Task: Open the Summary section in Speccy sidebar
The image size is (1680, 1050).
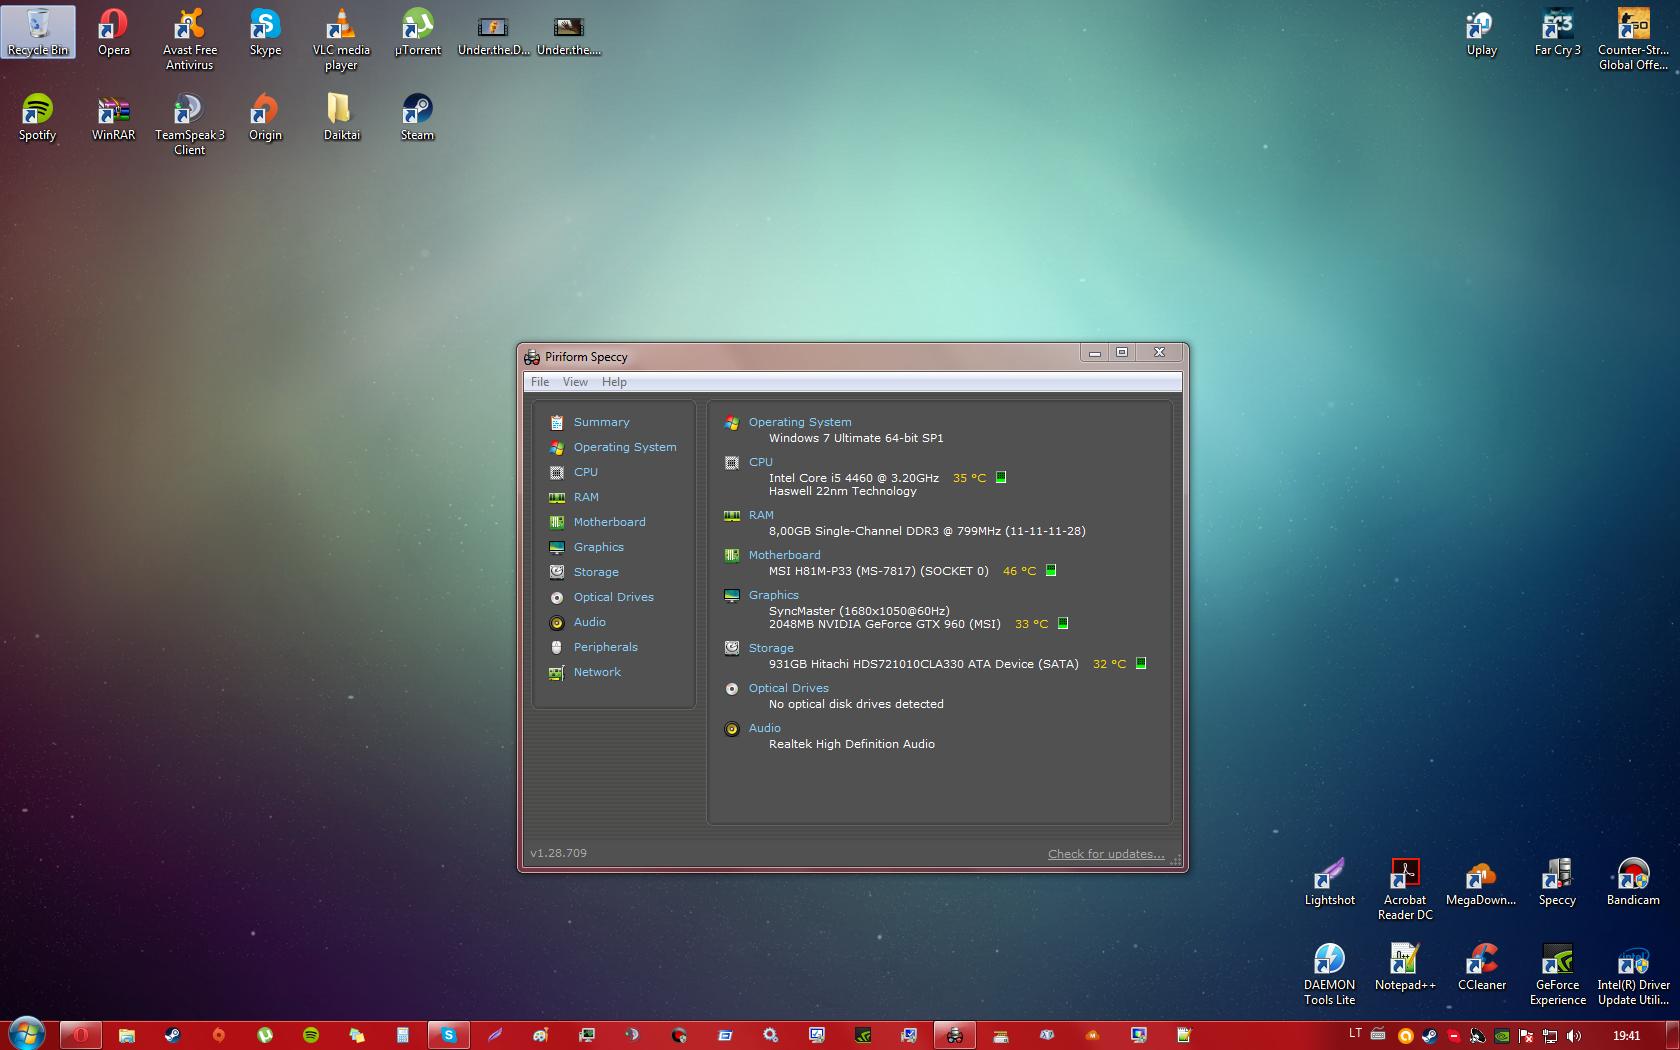Action: tap(601, 422)
